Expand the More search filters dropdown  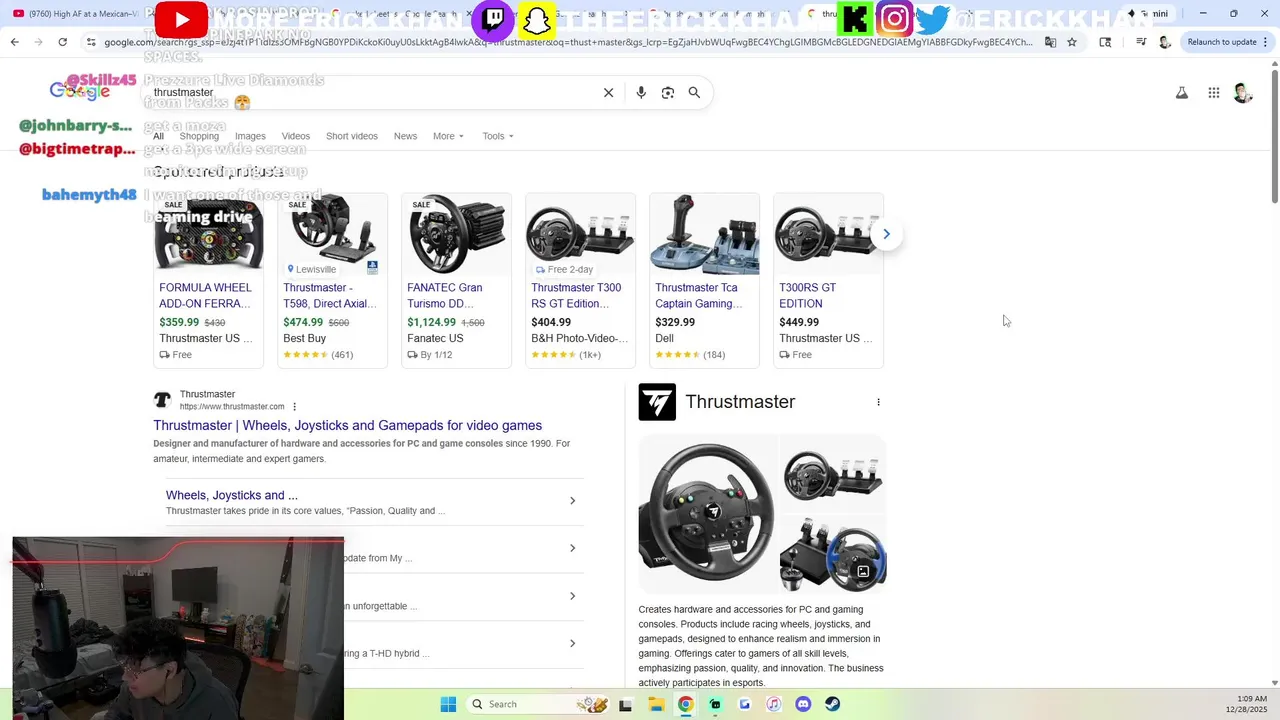click(448, 136)
